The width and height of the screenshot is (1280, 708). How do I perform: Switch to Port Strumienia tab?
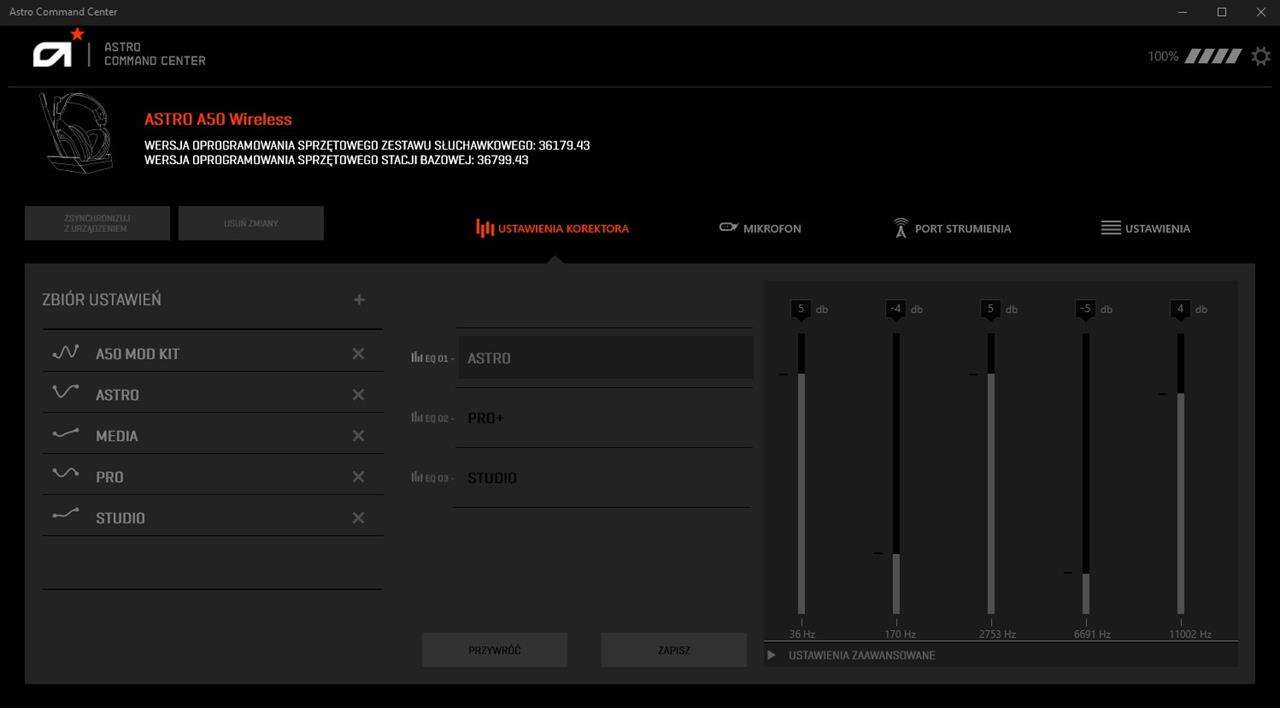tap(952, 228)
